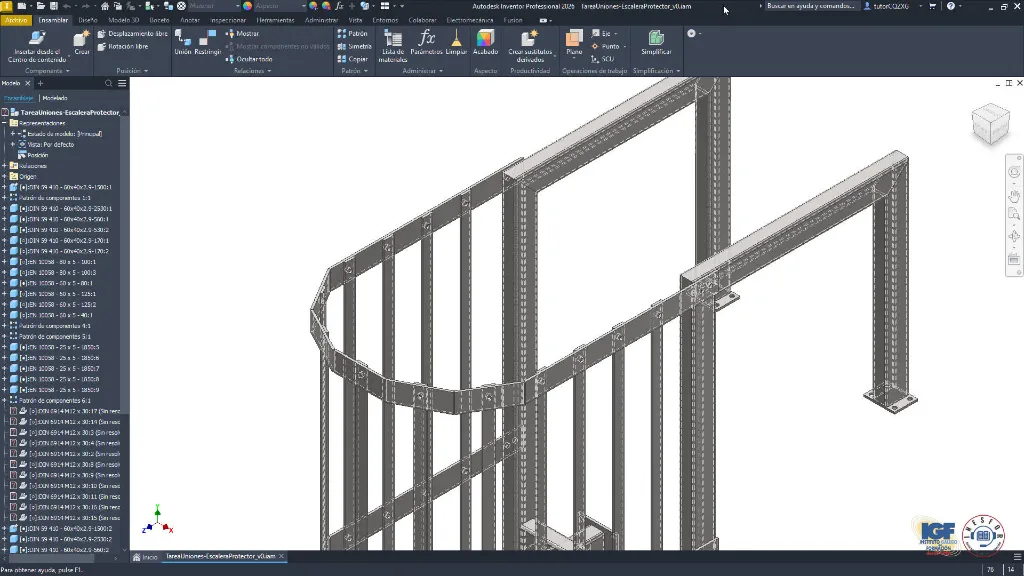Click the SCU tool
Screen dimensions: 1024x576
(x=603, y=59)
